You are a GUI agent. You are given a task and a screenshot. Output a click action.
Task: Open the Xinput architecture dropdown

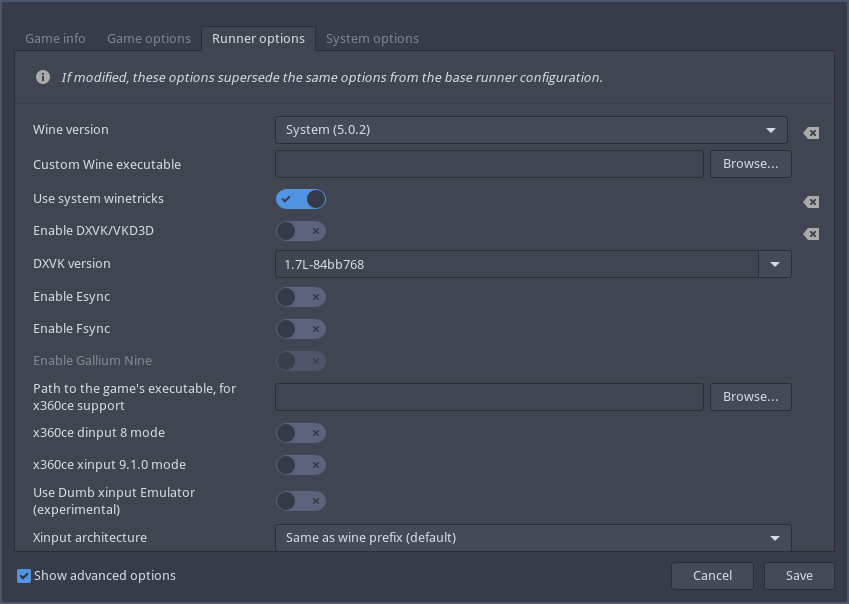[x=533, y=538]
